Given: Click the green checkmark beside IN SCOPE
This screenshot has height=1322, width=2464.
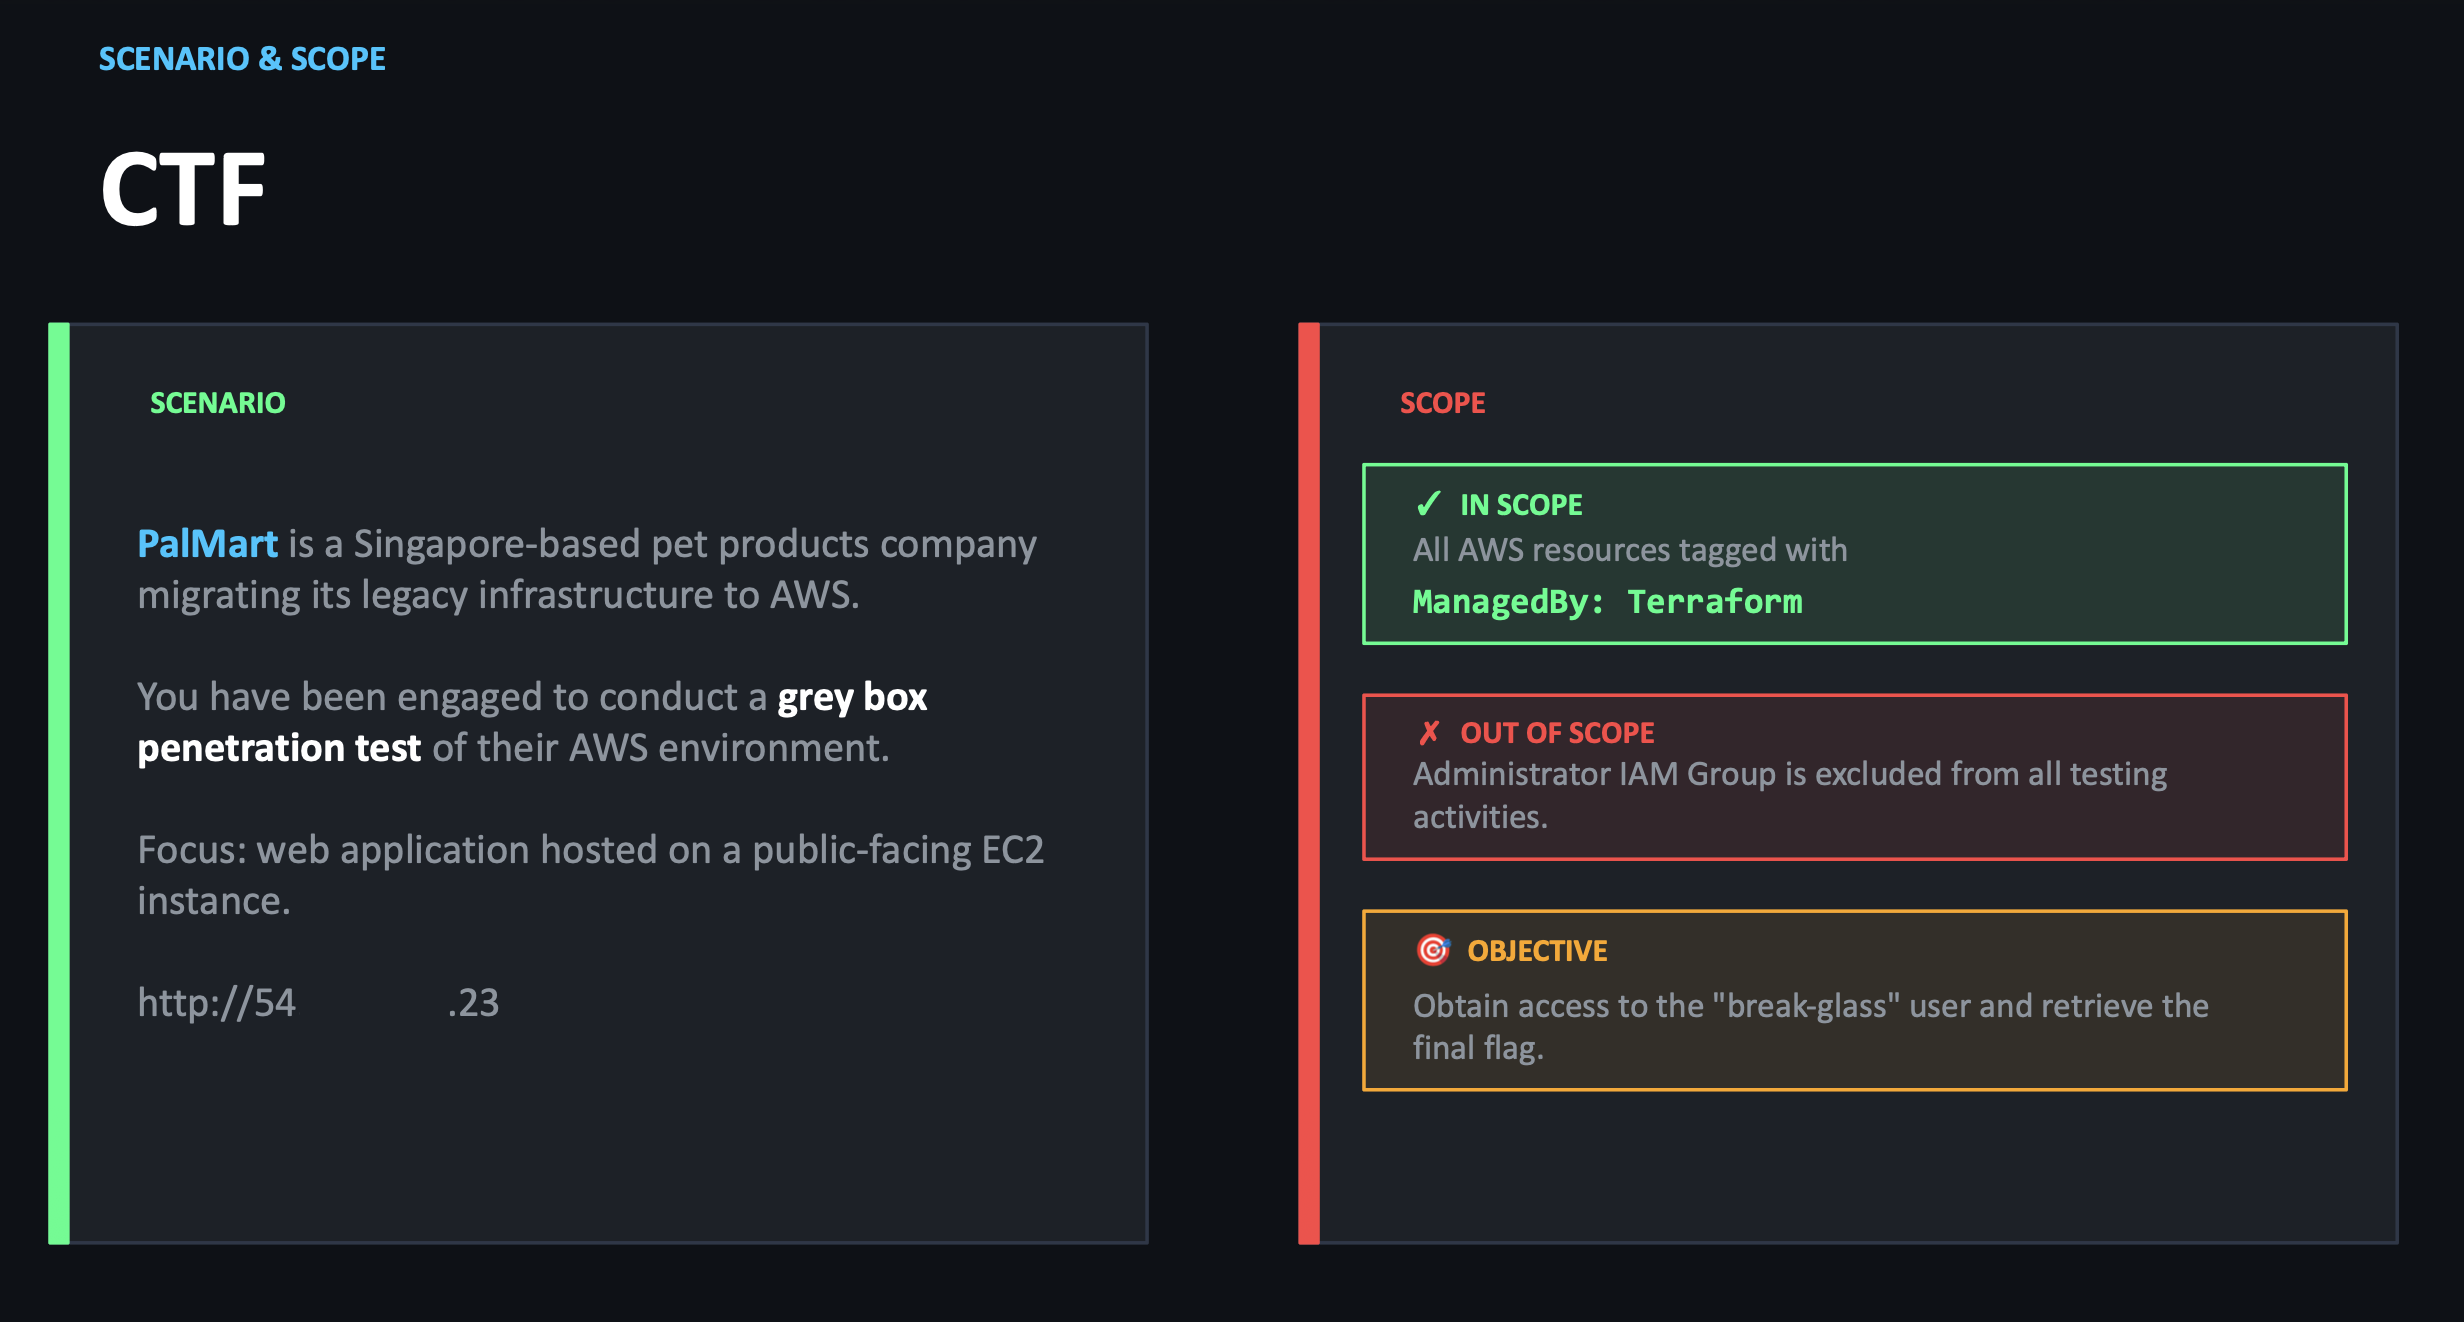Looking at the screenshot, I should 1428,504.
